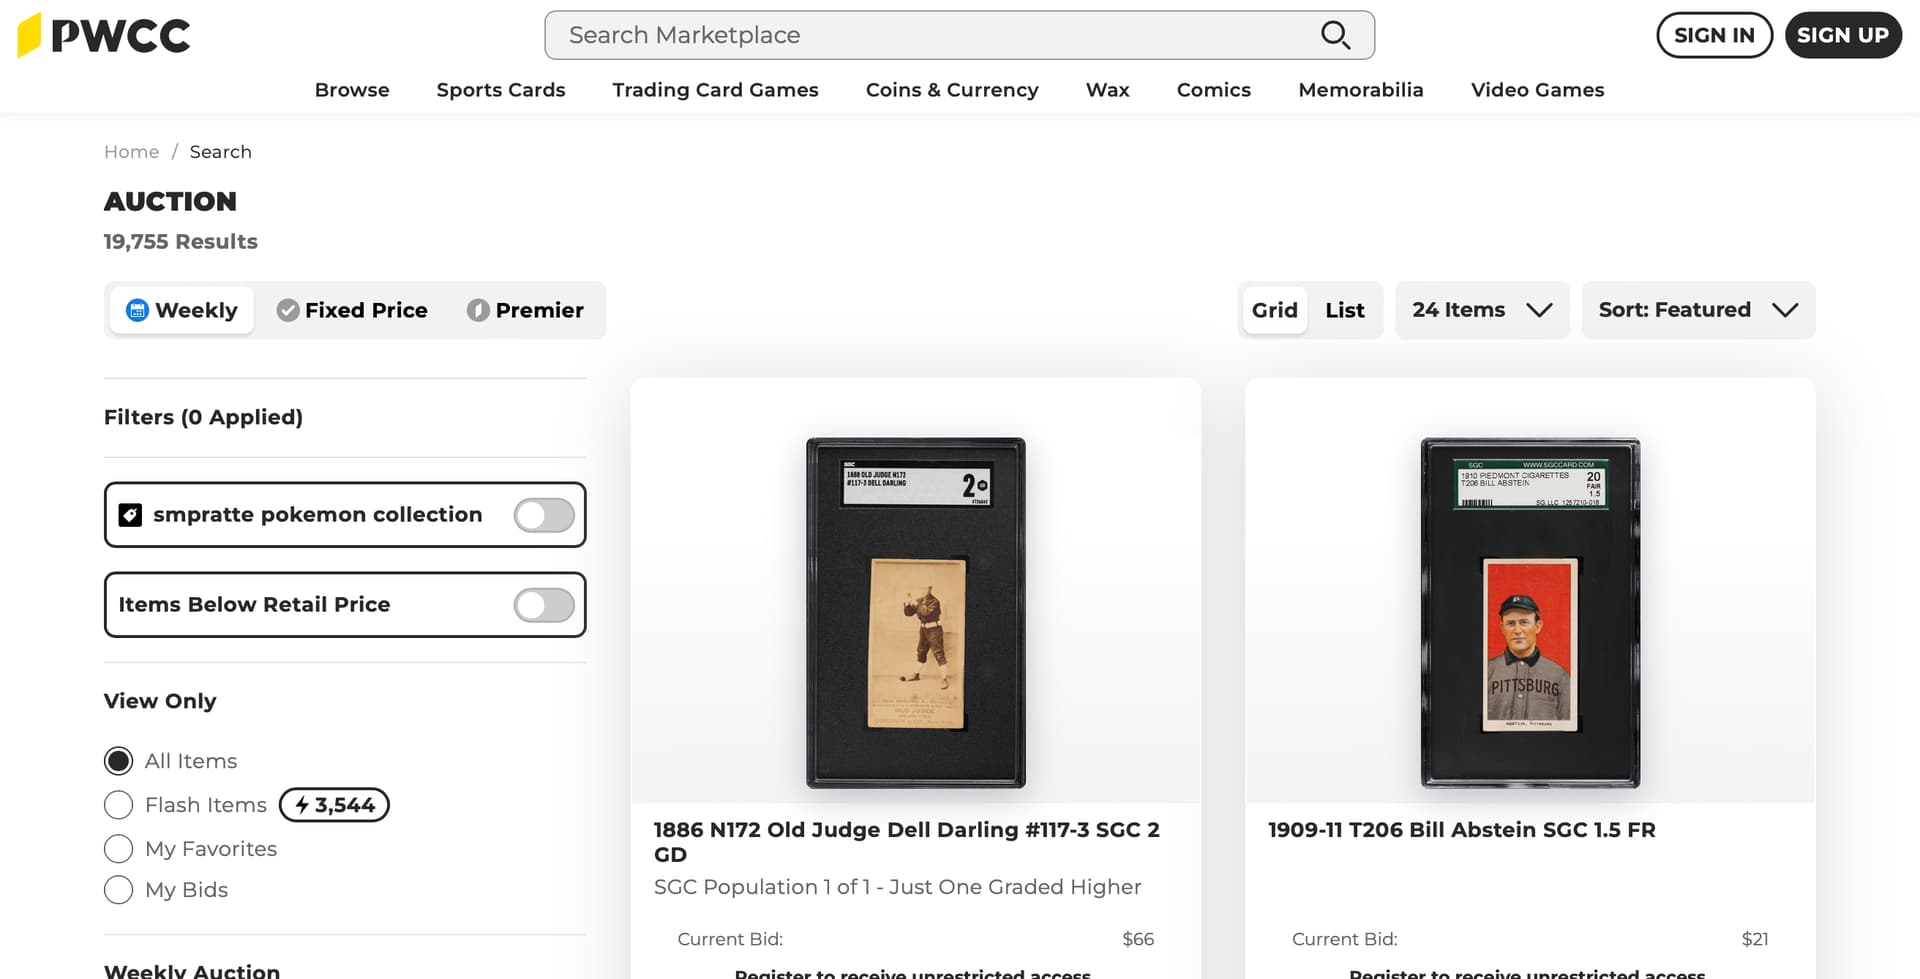Toggle the smpratte pokemon collection switch
1920x979 pixels.
[x=544, y=515]
